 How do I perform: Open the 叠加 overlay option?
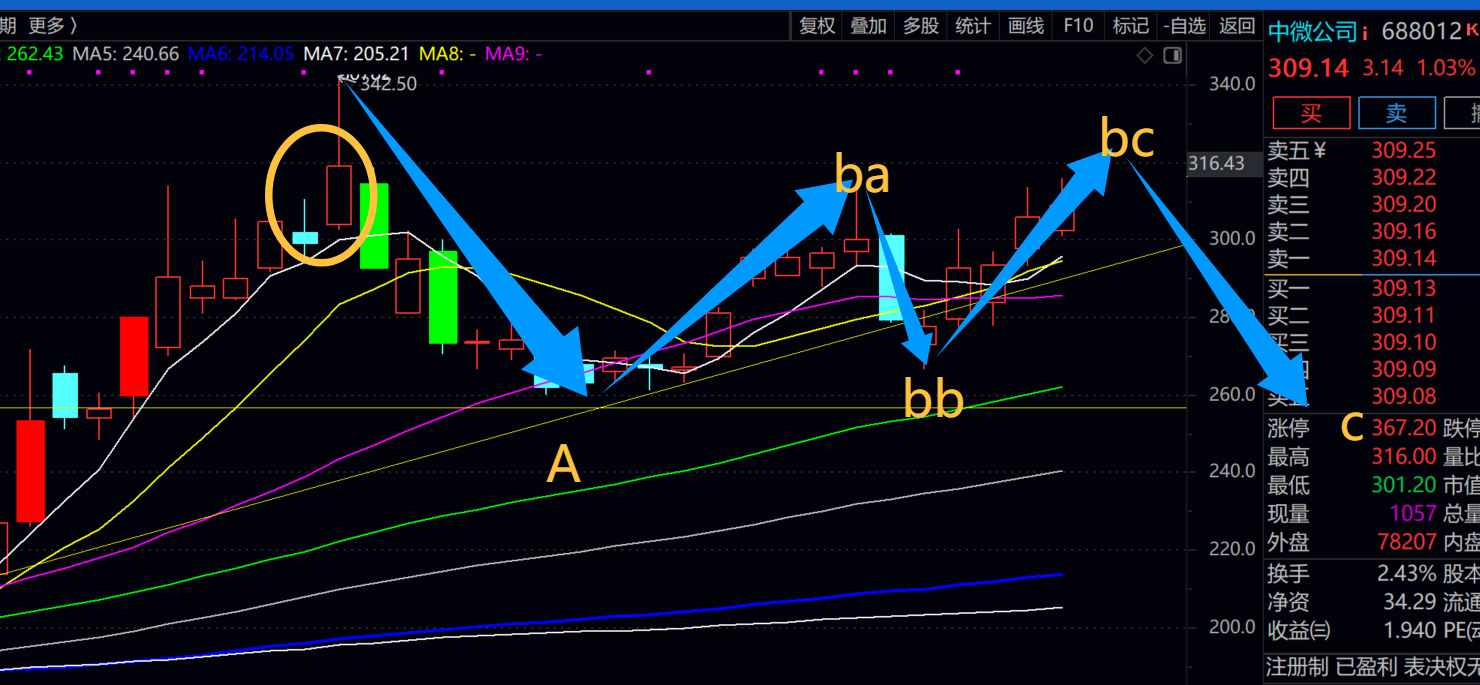[x=868, y=27]
